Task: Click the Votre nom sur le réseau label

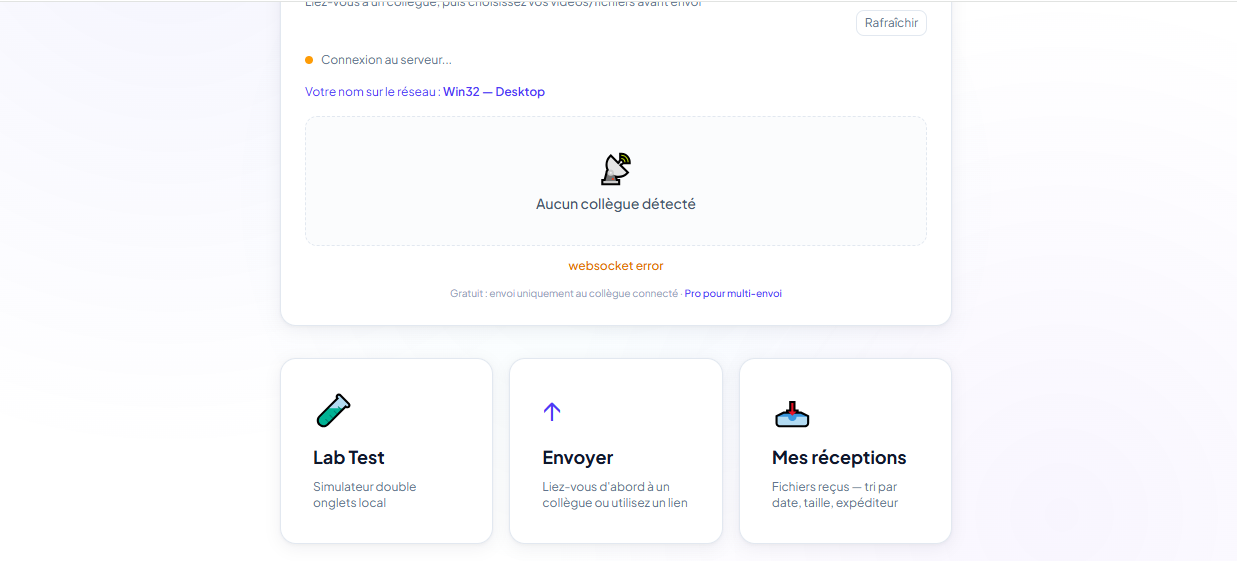Action: tap(372, 92)
